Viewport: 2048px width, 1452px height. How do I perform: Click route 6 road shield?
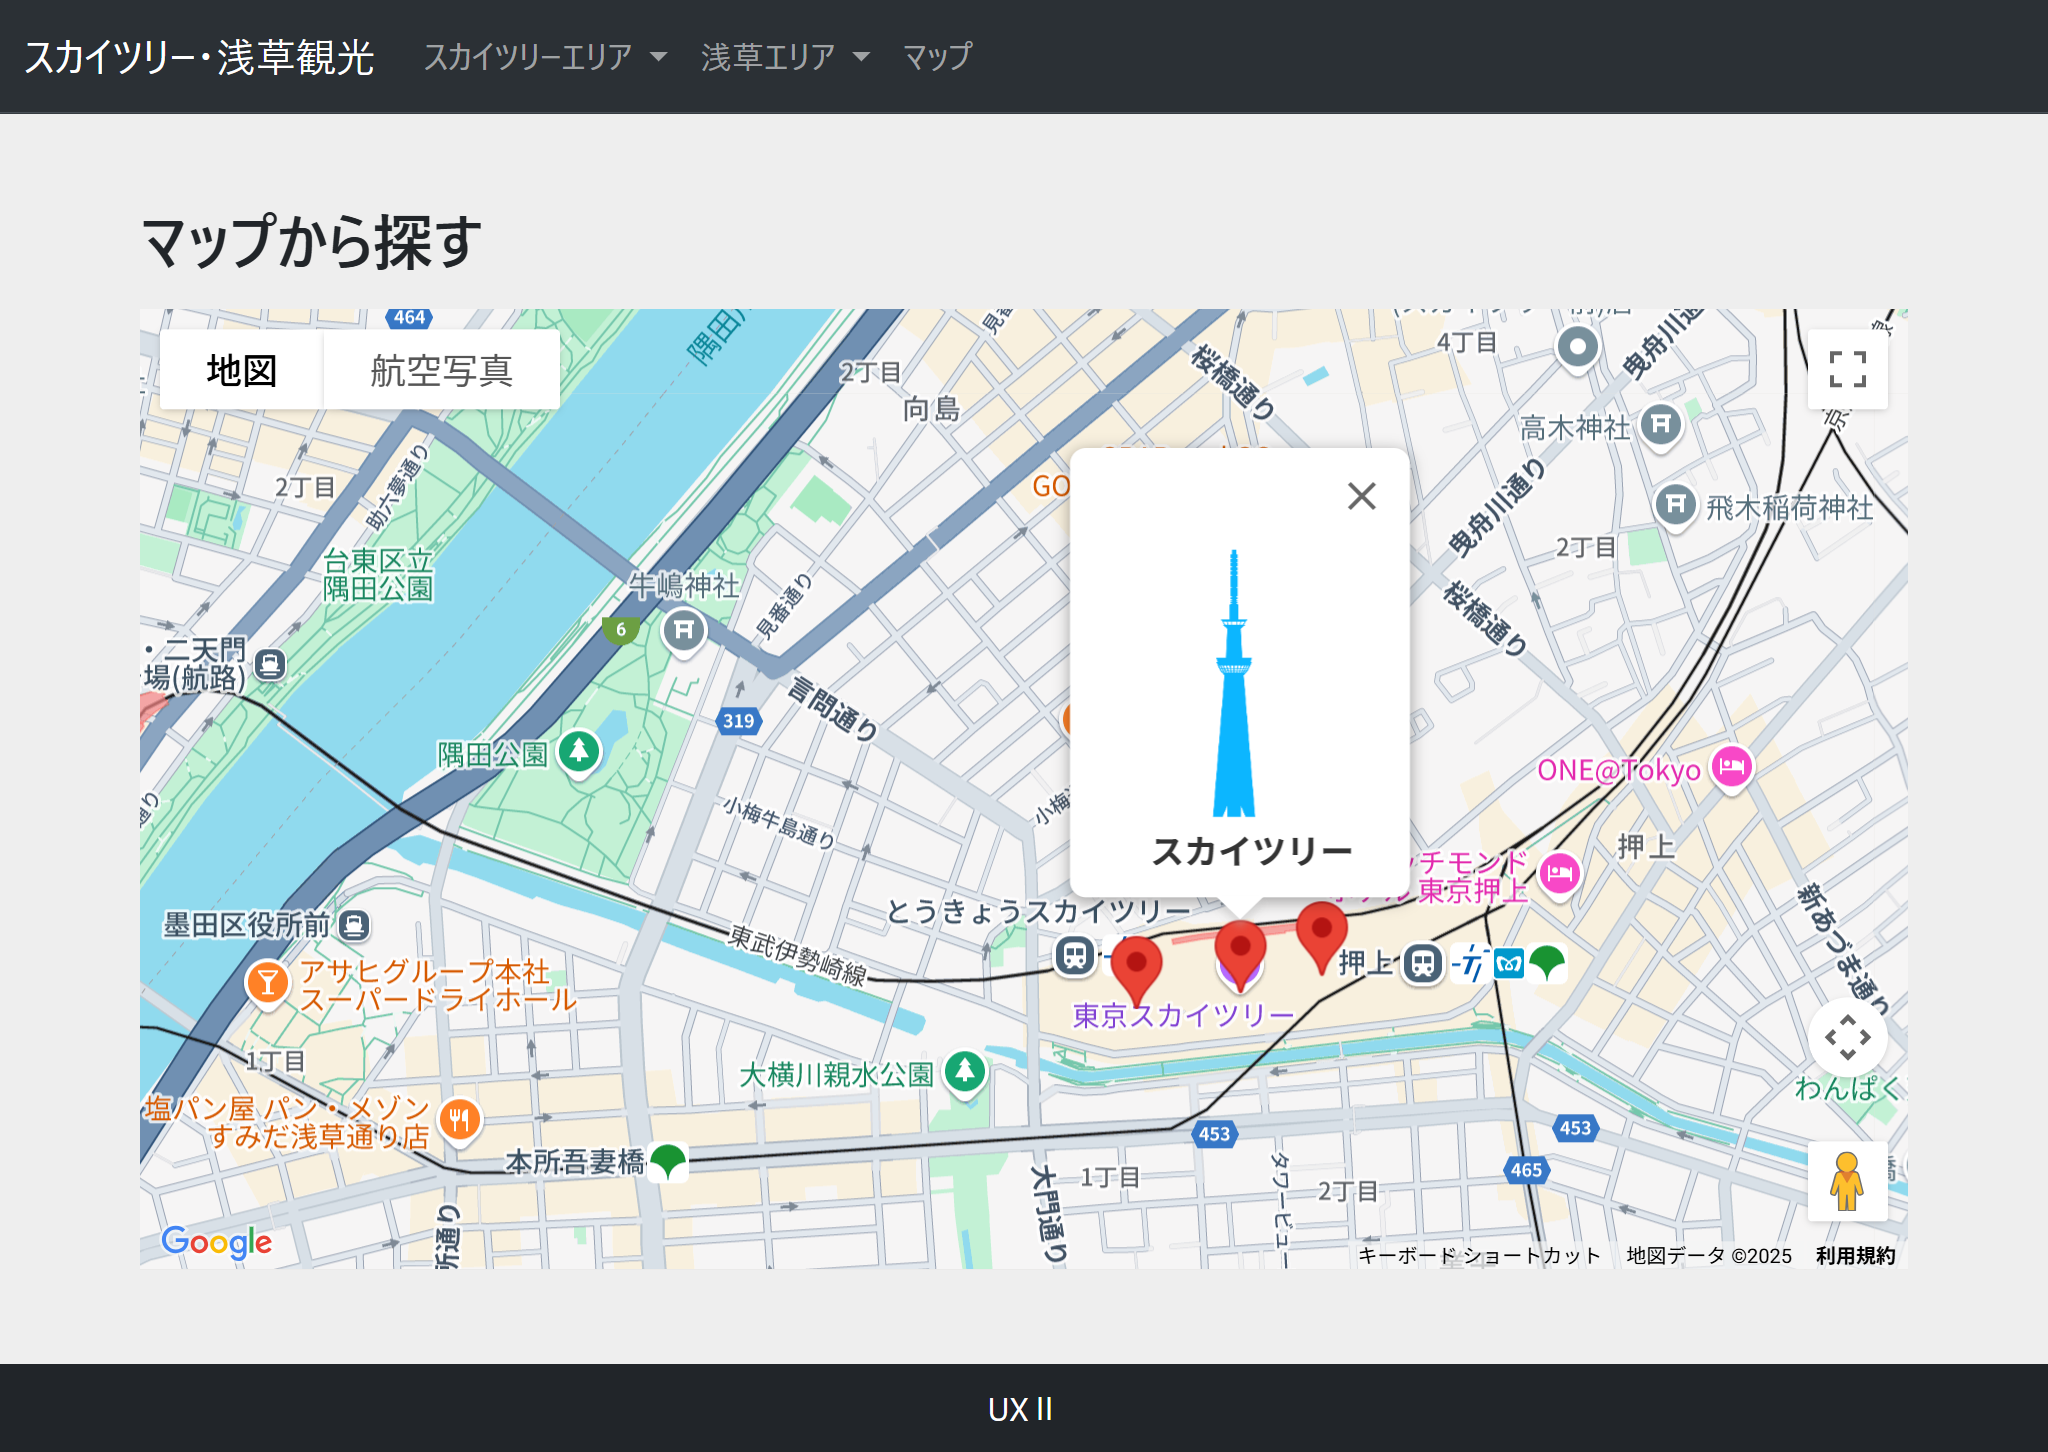(621, 630)
